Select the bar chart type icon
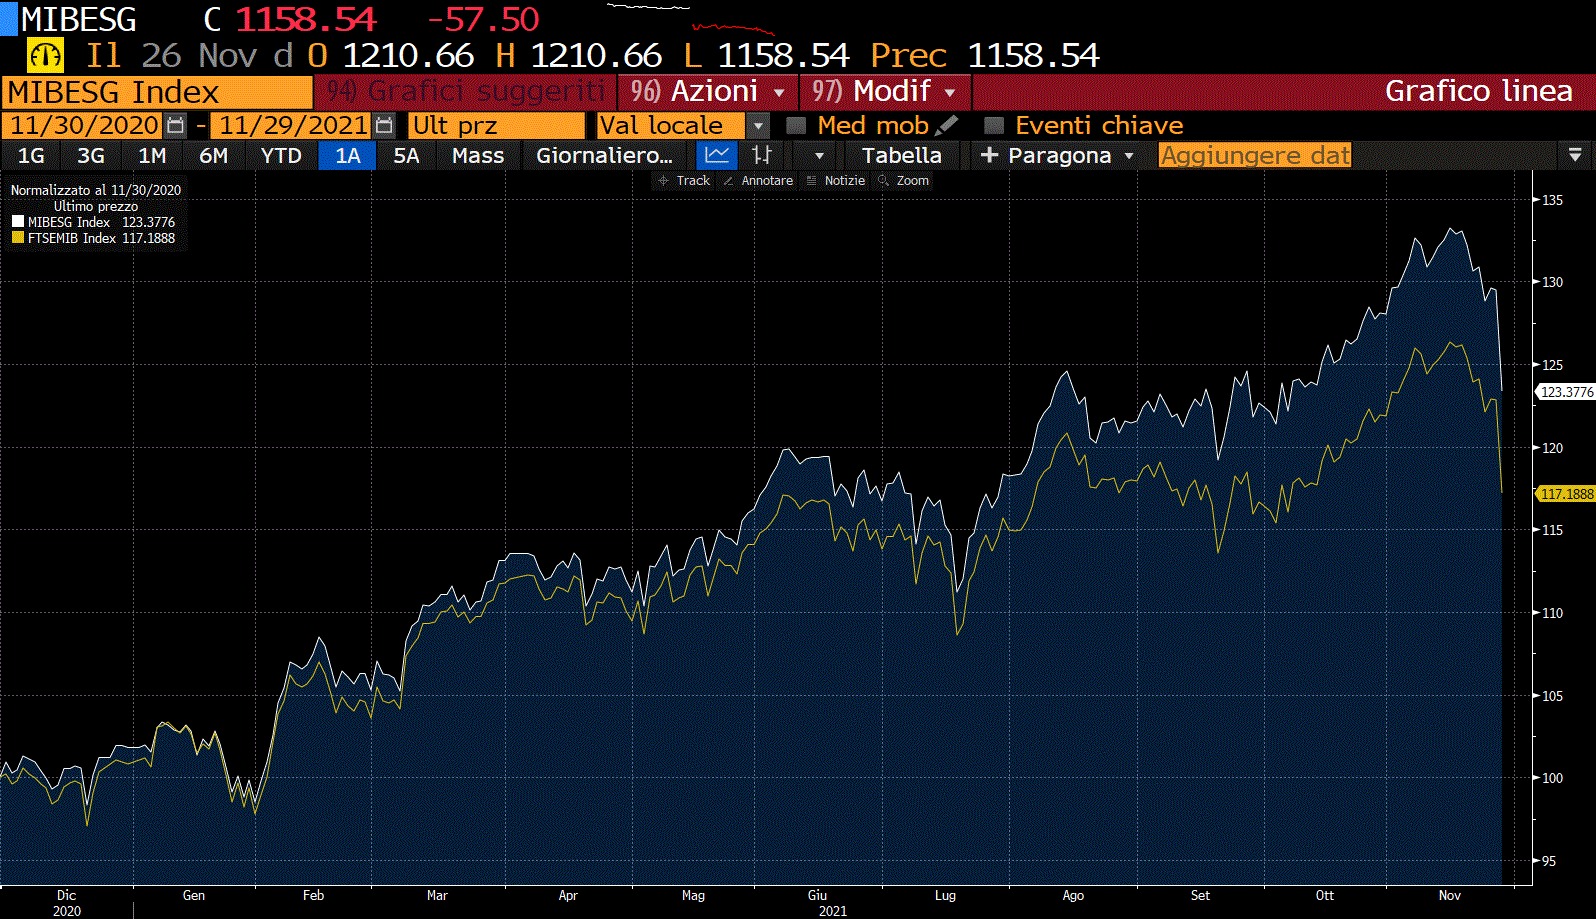Screen dimensions: 1596x919 [762, 155]
